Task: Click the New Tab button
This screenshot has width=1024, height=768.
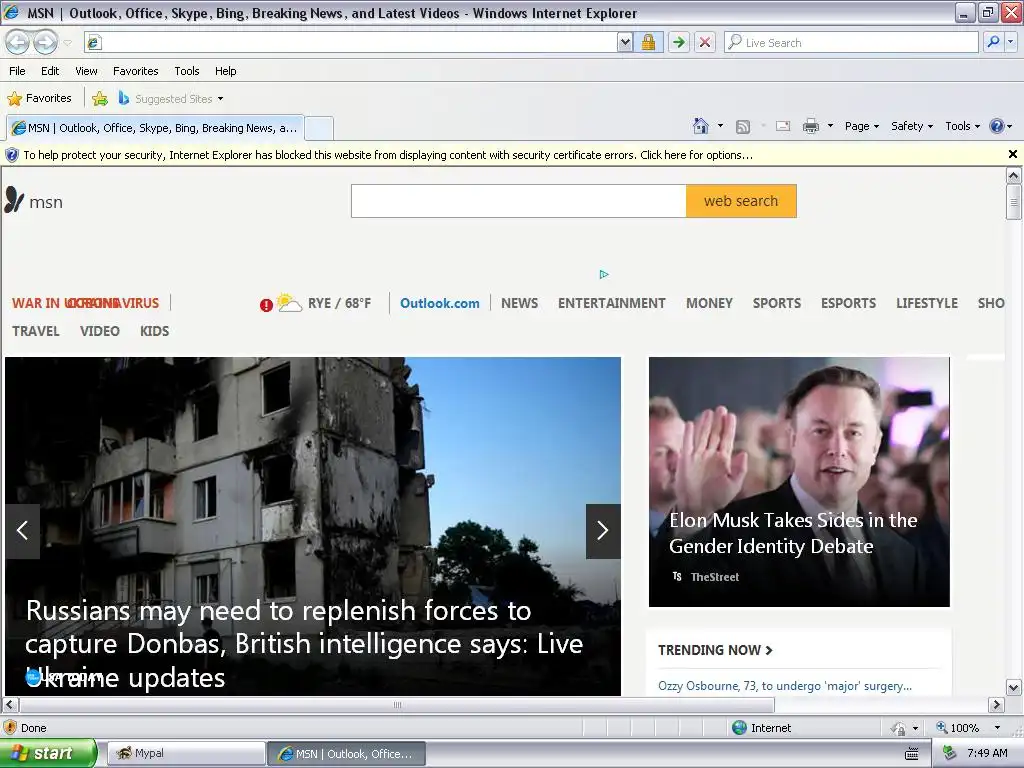Action: [319, 128]
